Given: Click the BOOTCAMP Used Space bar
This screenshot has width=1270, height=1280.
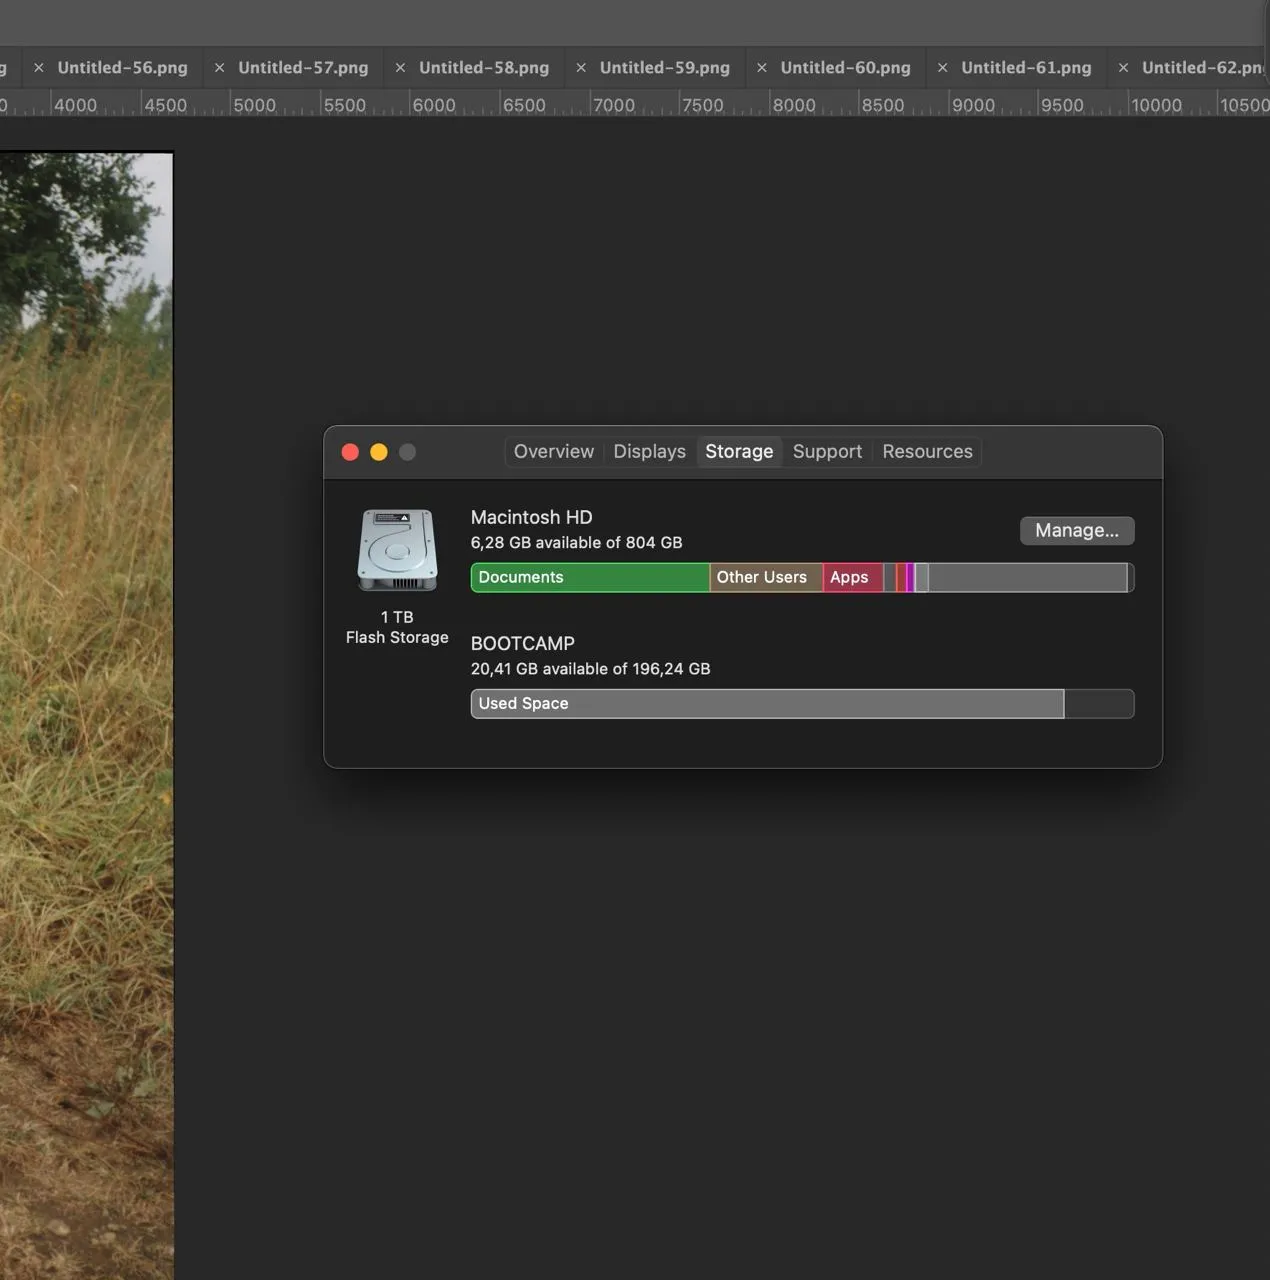Looking at the screenshot, I should (767, 704).
